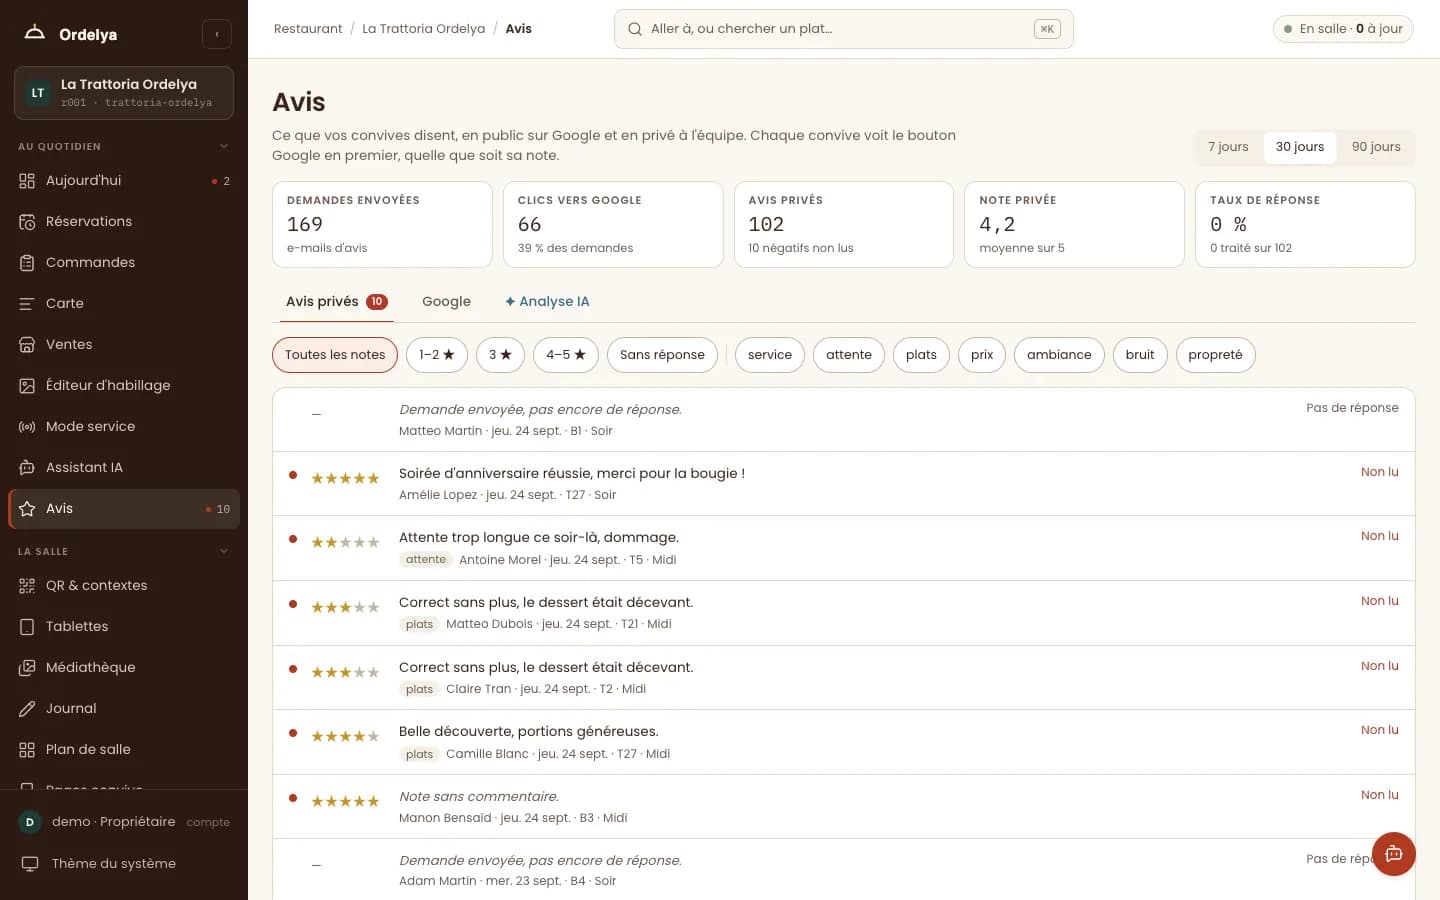Click the Restaurant breadcrumb link

(x=308, y=29)
